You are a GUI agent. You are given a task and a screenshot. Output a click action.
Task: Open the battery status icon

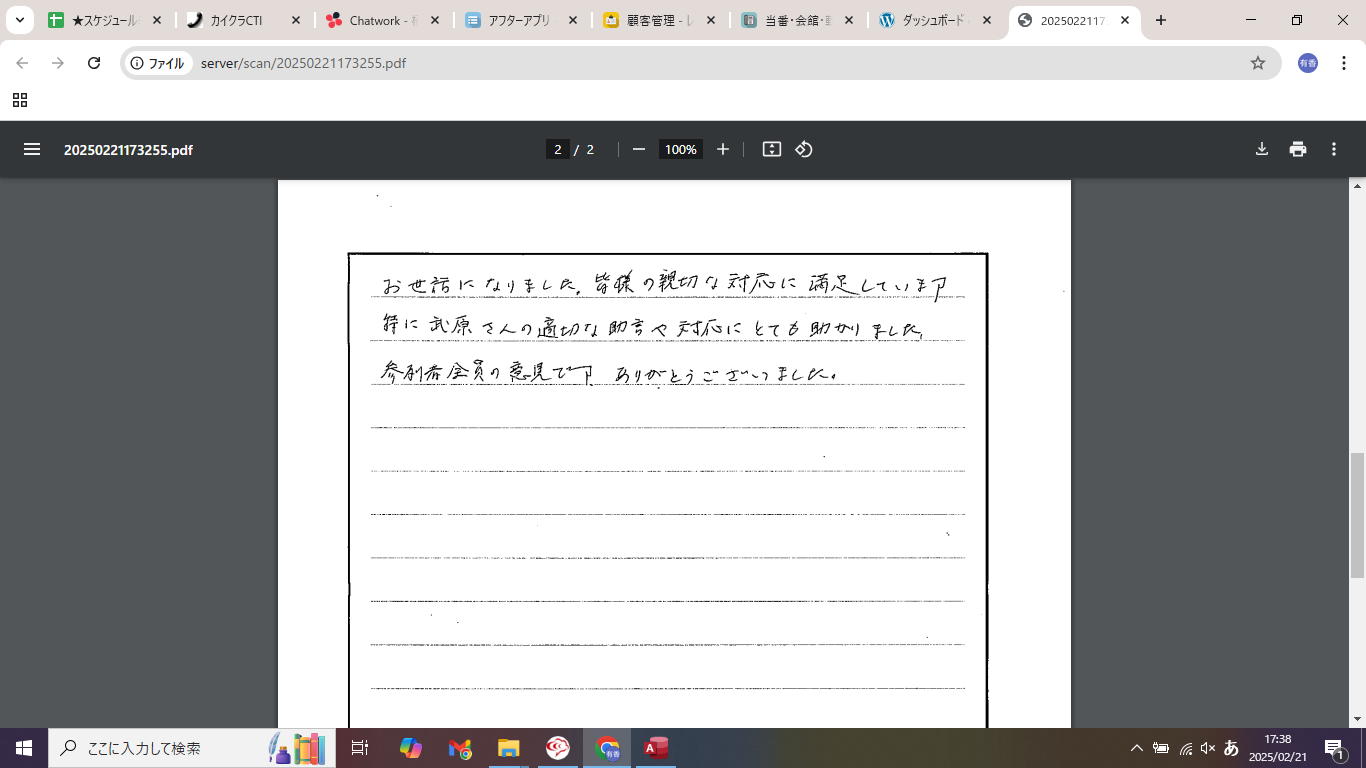click(1161, 748)
